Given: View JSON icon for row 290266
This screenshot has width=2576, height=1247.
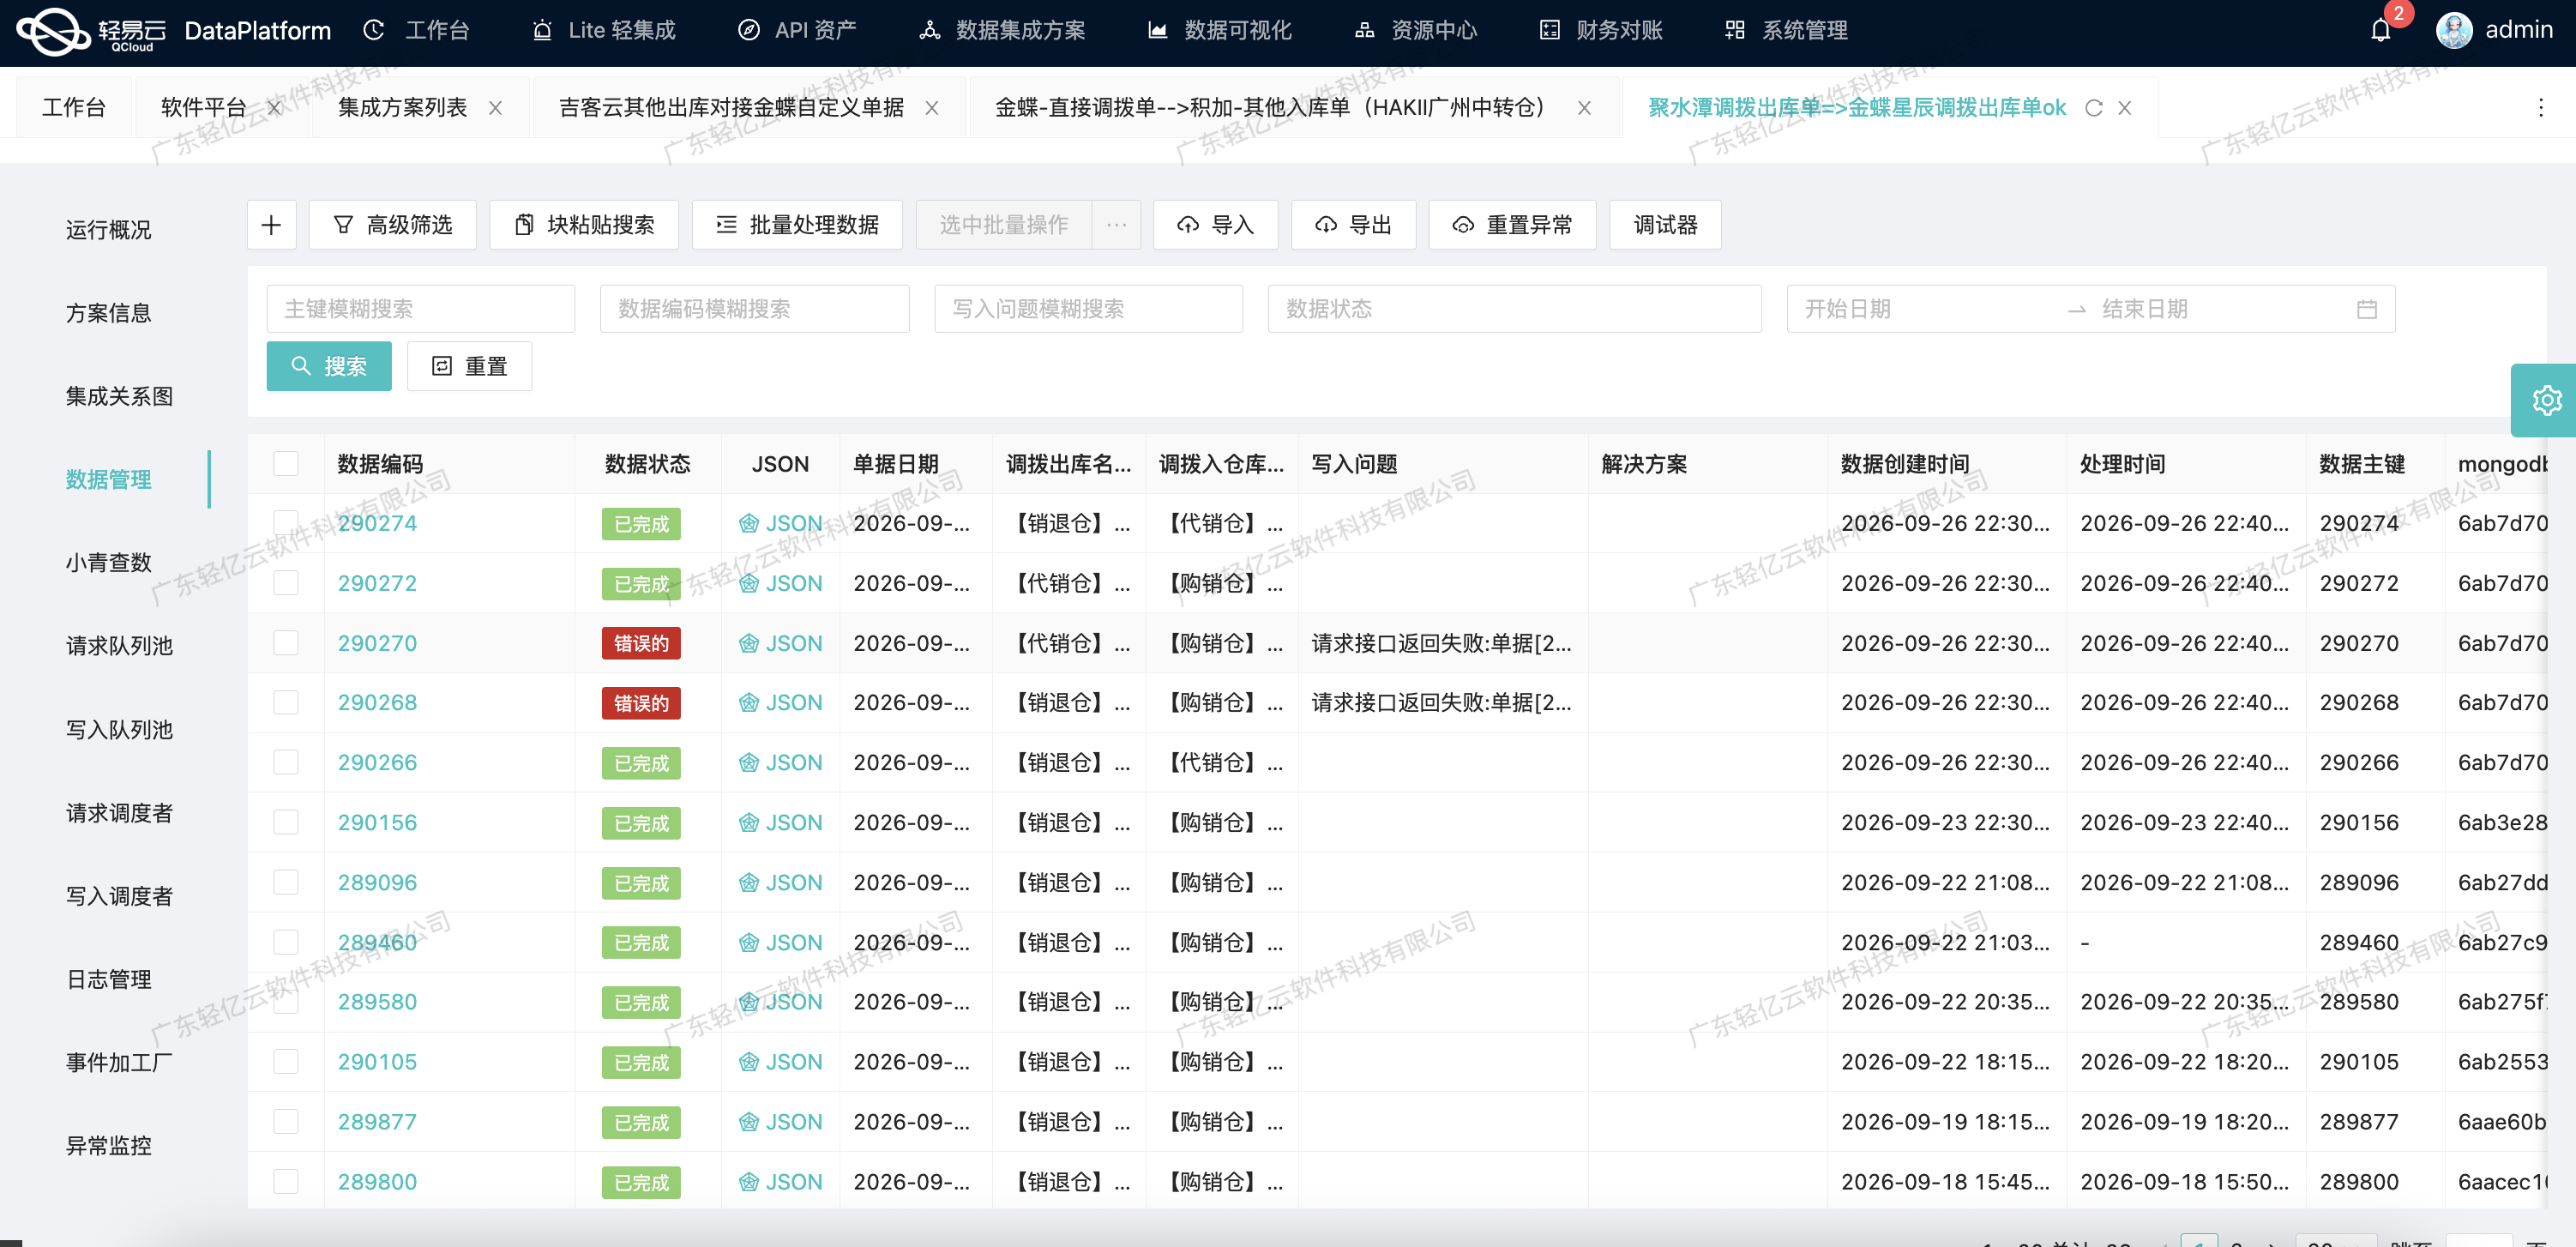Looking at the screenshot, I should pos(749,762).
